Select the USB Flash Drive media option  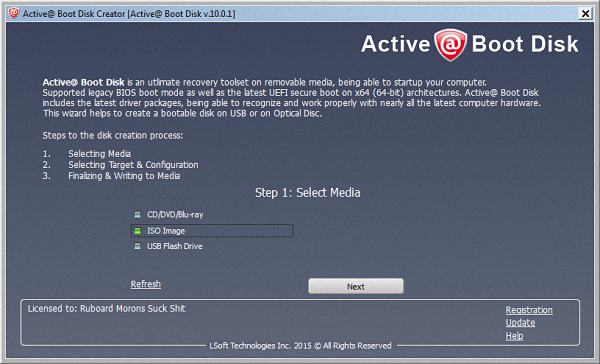[x=168, y=246]
